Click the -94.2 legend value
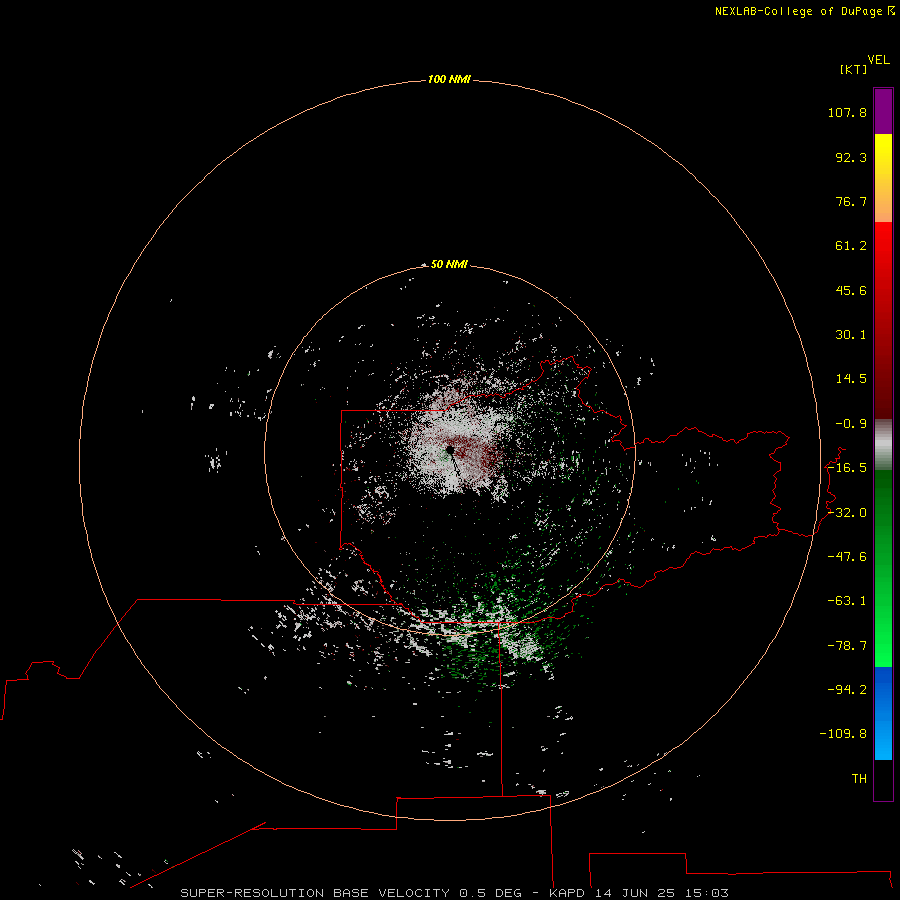Viewport: 900px width, 900px height. coord(847,689)
